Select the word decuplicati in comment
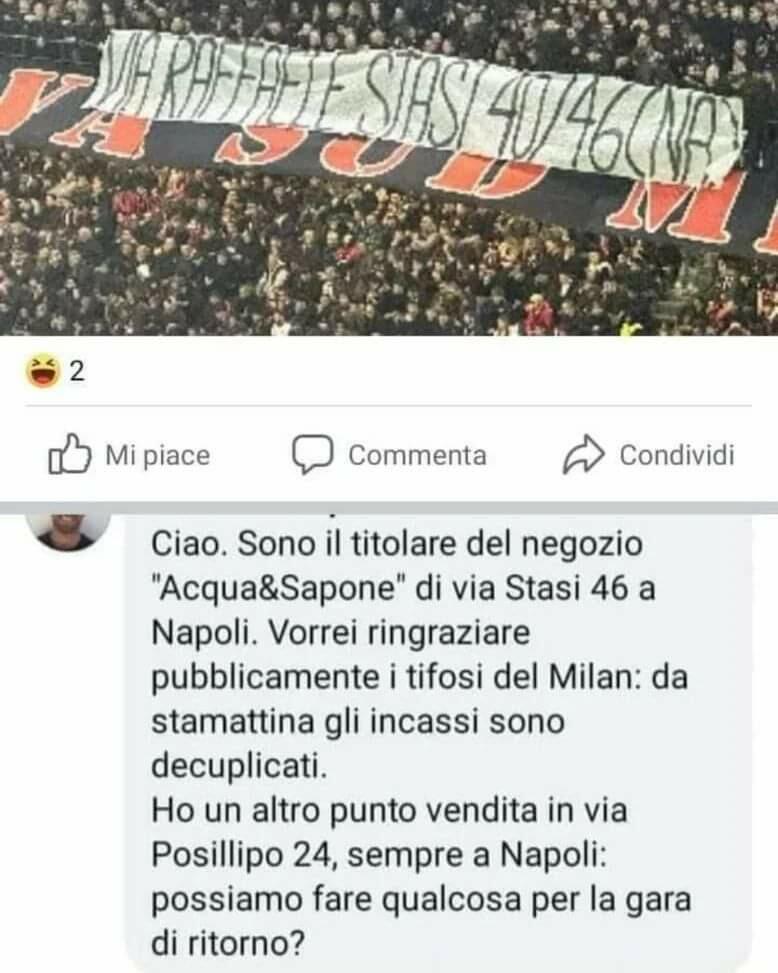This screenshot has height=973, width=778. click(x=239, y=766)
